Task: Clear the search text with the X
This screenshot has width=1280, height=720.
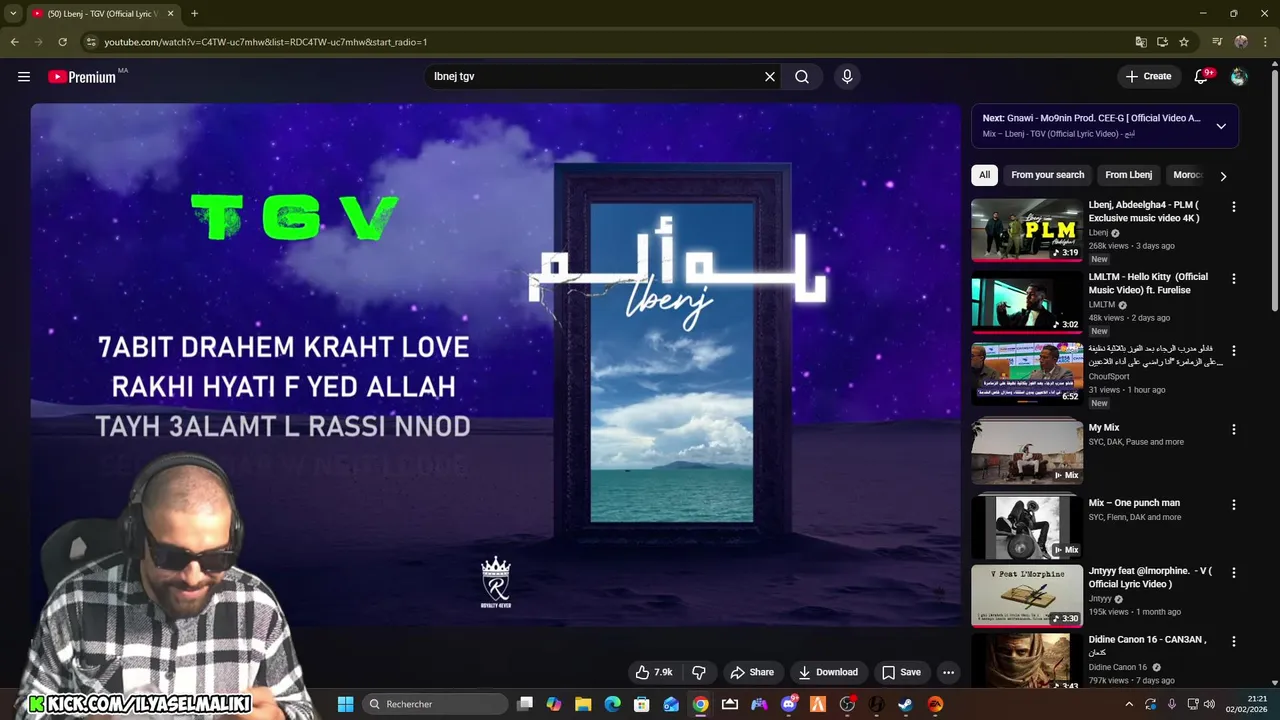Action: [x=770, y=76]
